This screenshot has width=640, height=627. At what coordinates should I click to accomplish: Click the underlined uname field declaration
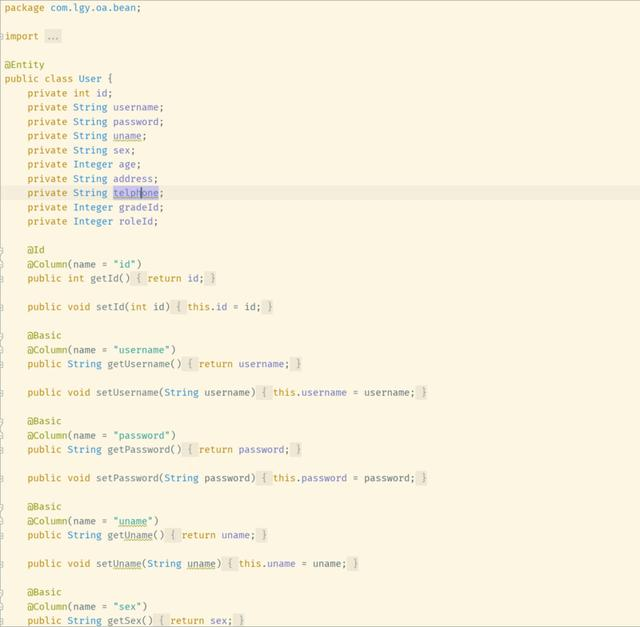128,136
